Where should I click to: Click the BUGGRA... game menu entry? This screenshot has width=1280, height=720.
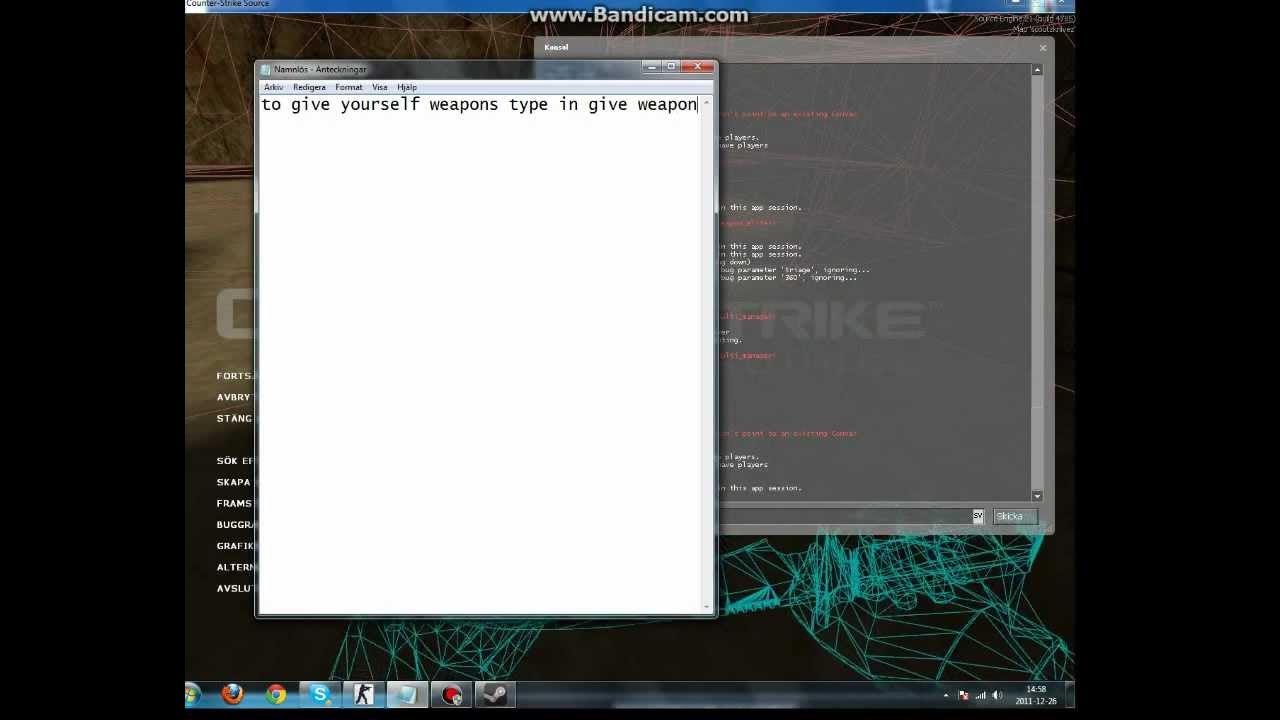(236, 525)
